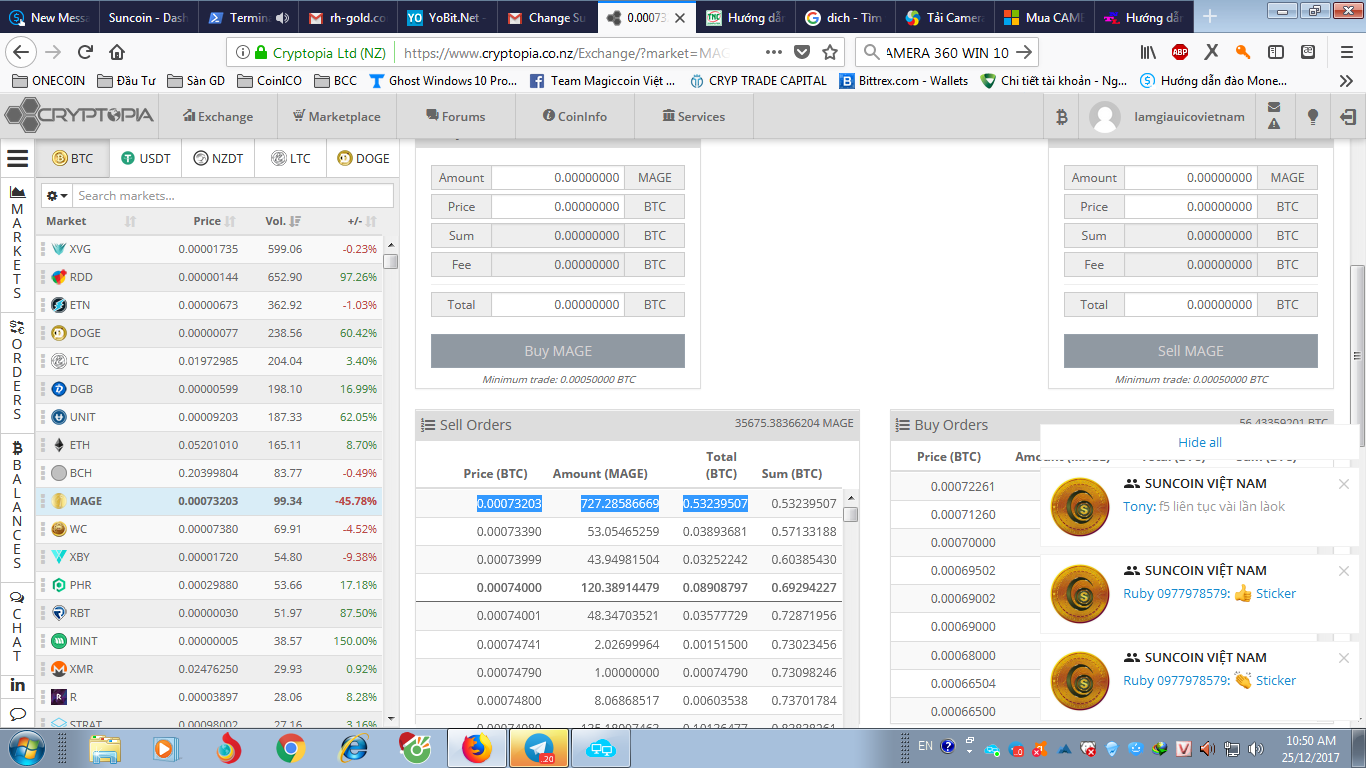This screenshot has width=1366, height=768.
Task: Click the Sell MAGE button
Action: coord(1190,351)
